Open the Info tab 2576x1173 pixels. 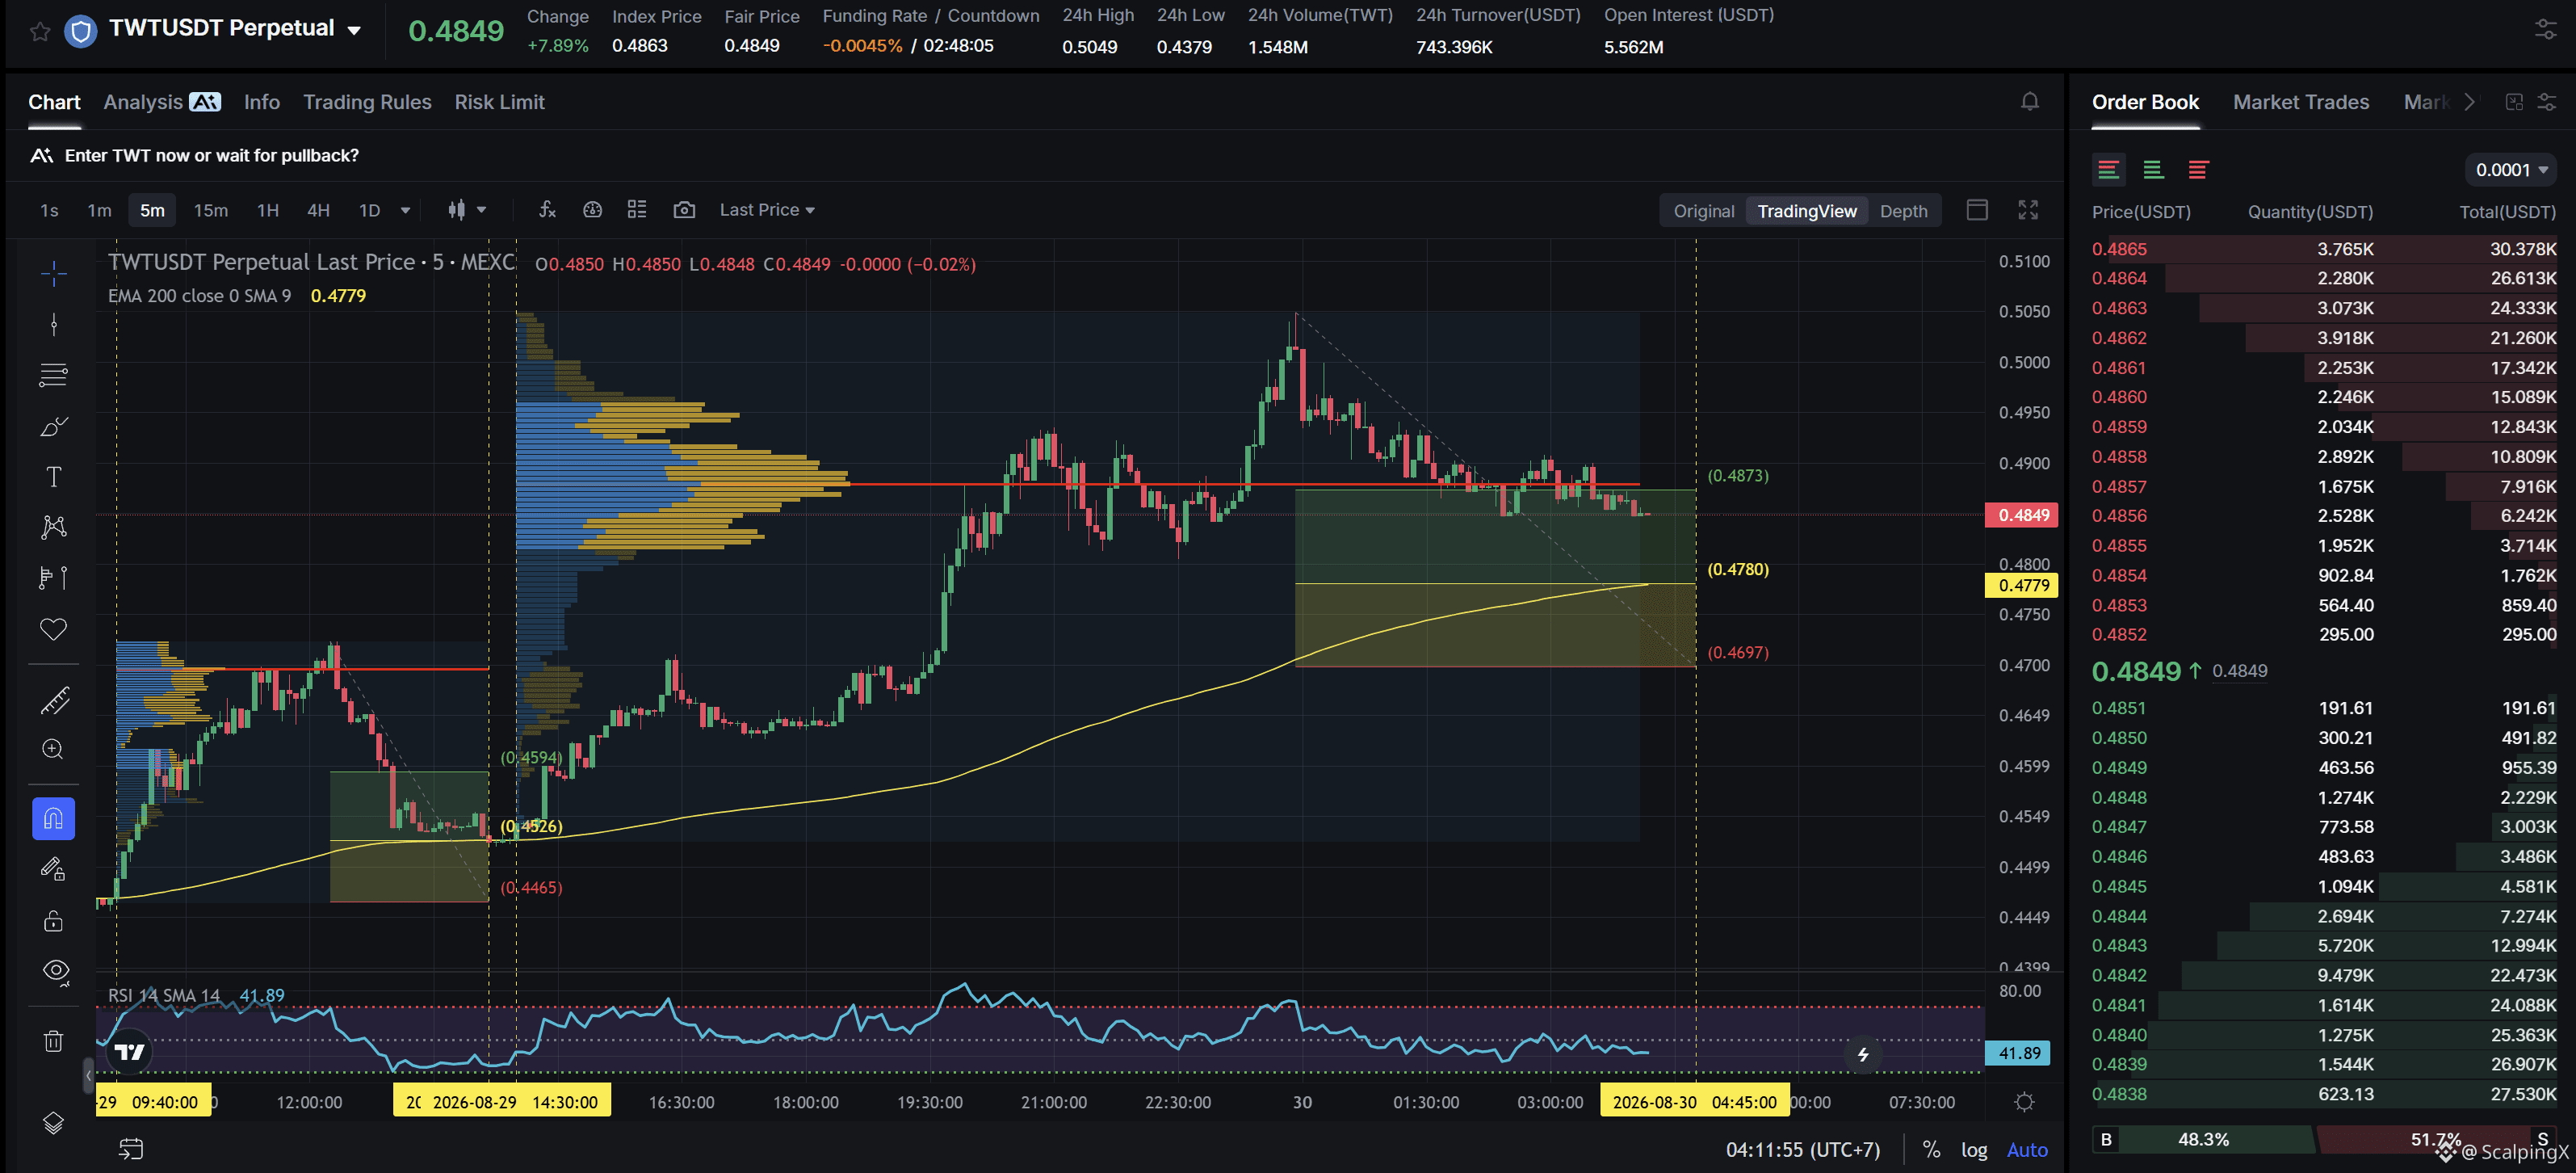[262, 102]
